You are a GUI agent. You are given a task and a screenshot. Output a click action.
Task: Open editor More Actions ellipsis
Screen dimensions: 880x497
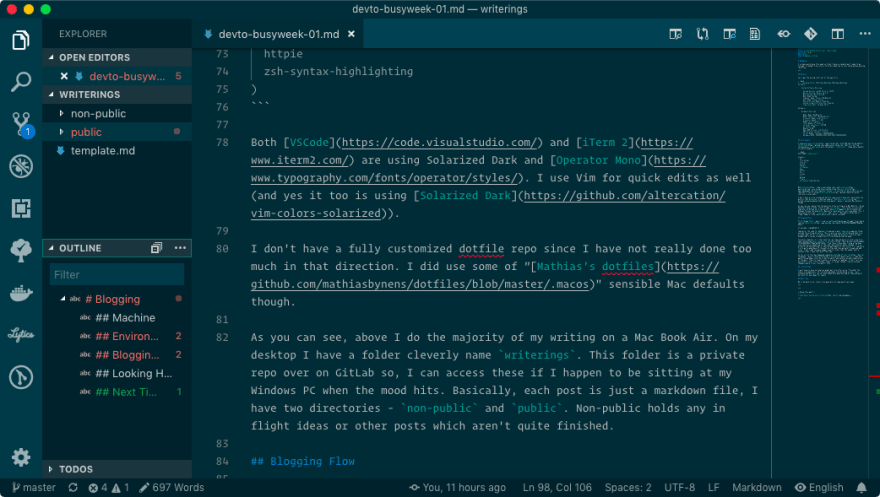(x=865, y=34)
